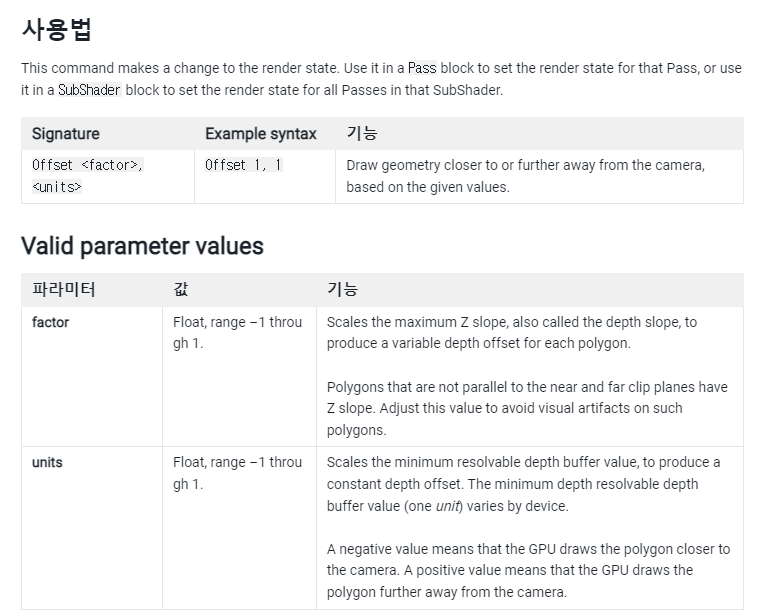Viewport: 759px width, 612px height.
Task: Click the Float range value in the units row
Action: pyautogui.click(x=237, y=473)
